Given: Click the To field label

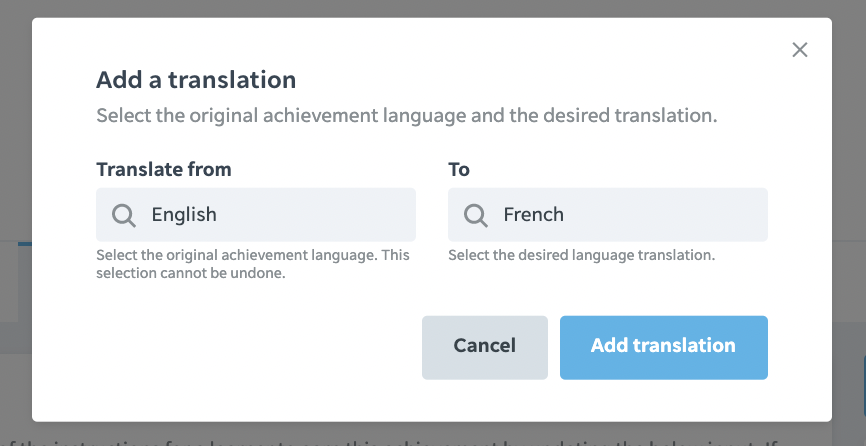Looking at the screenshot, I should click(458, 169).
